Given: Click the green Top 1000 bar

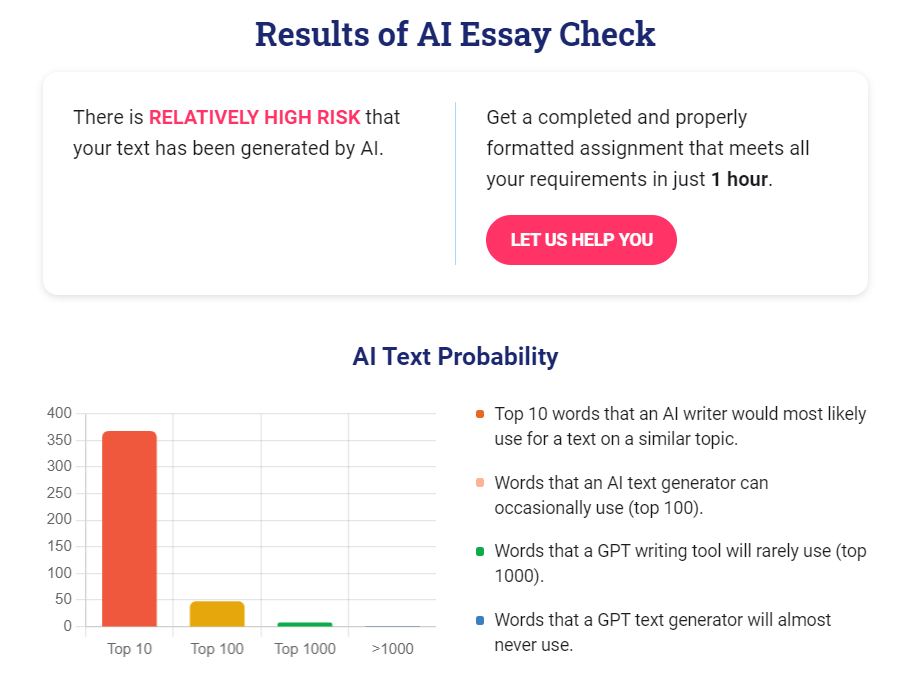Looking at the screenshot, I should (x=305, y=624).
